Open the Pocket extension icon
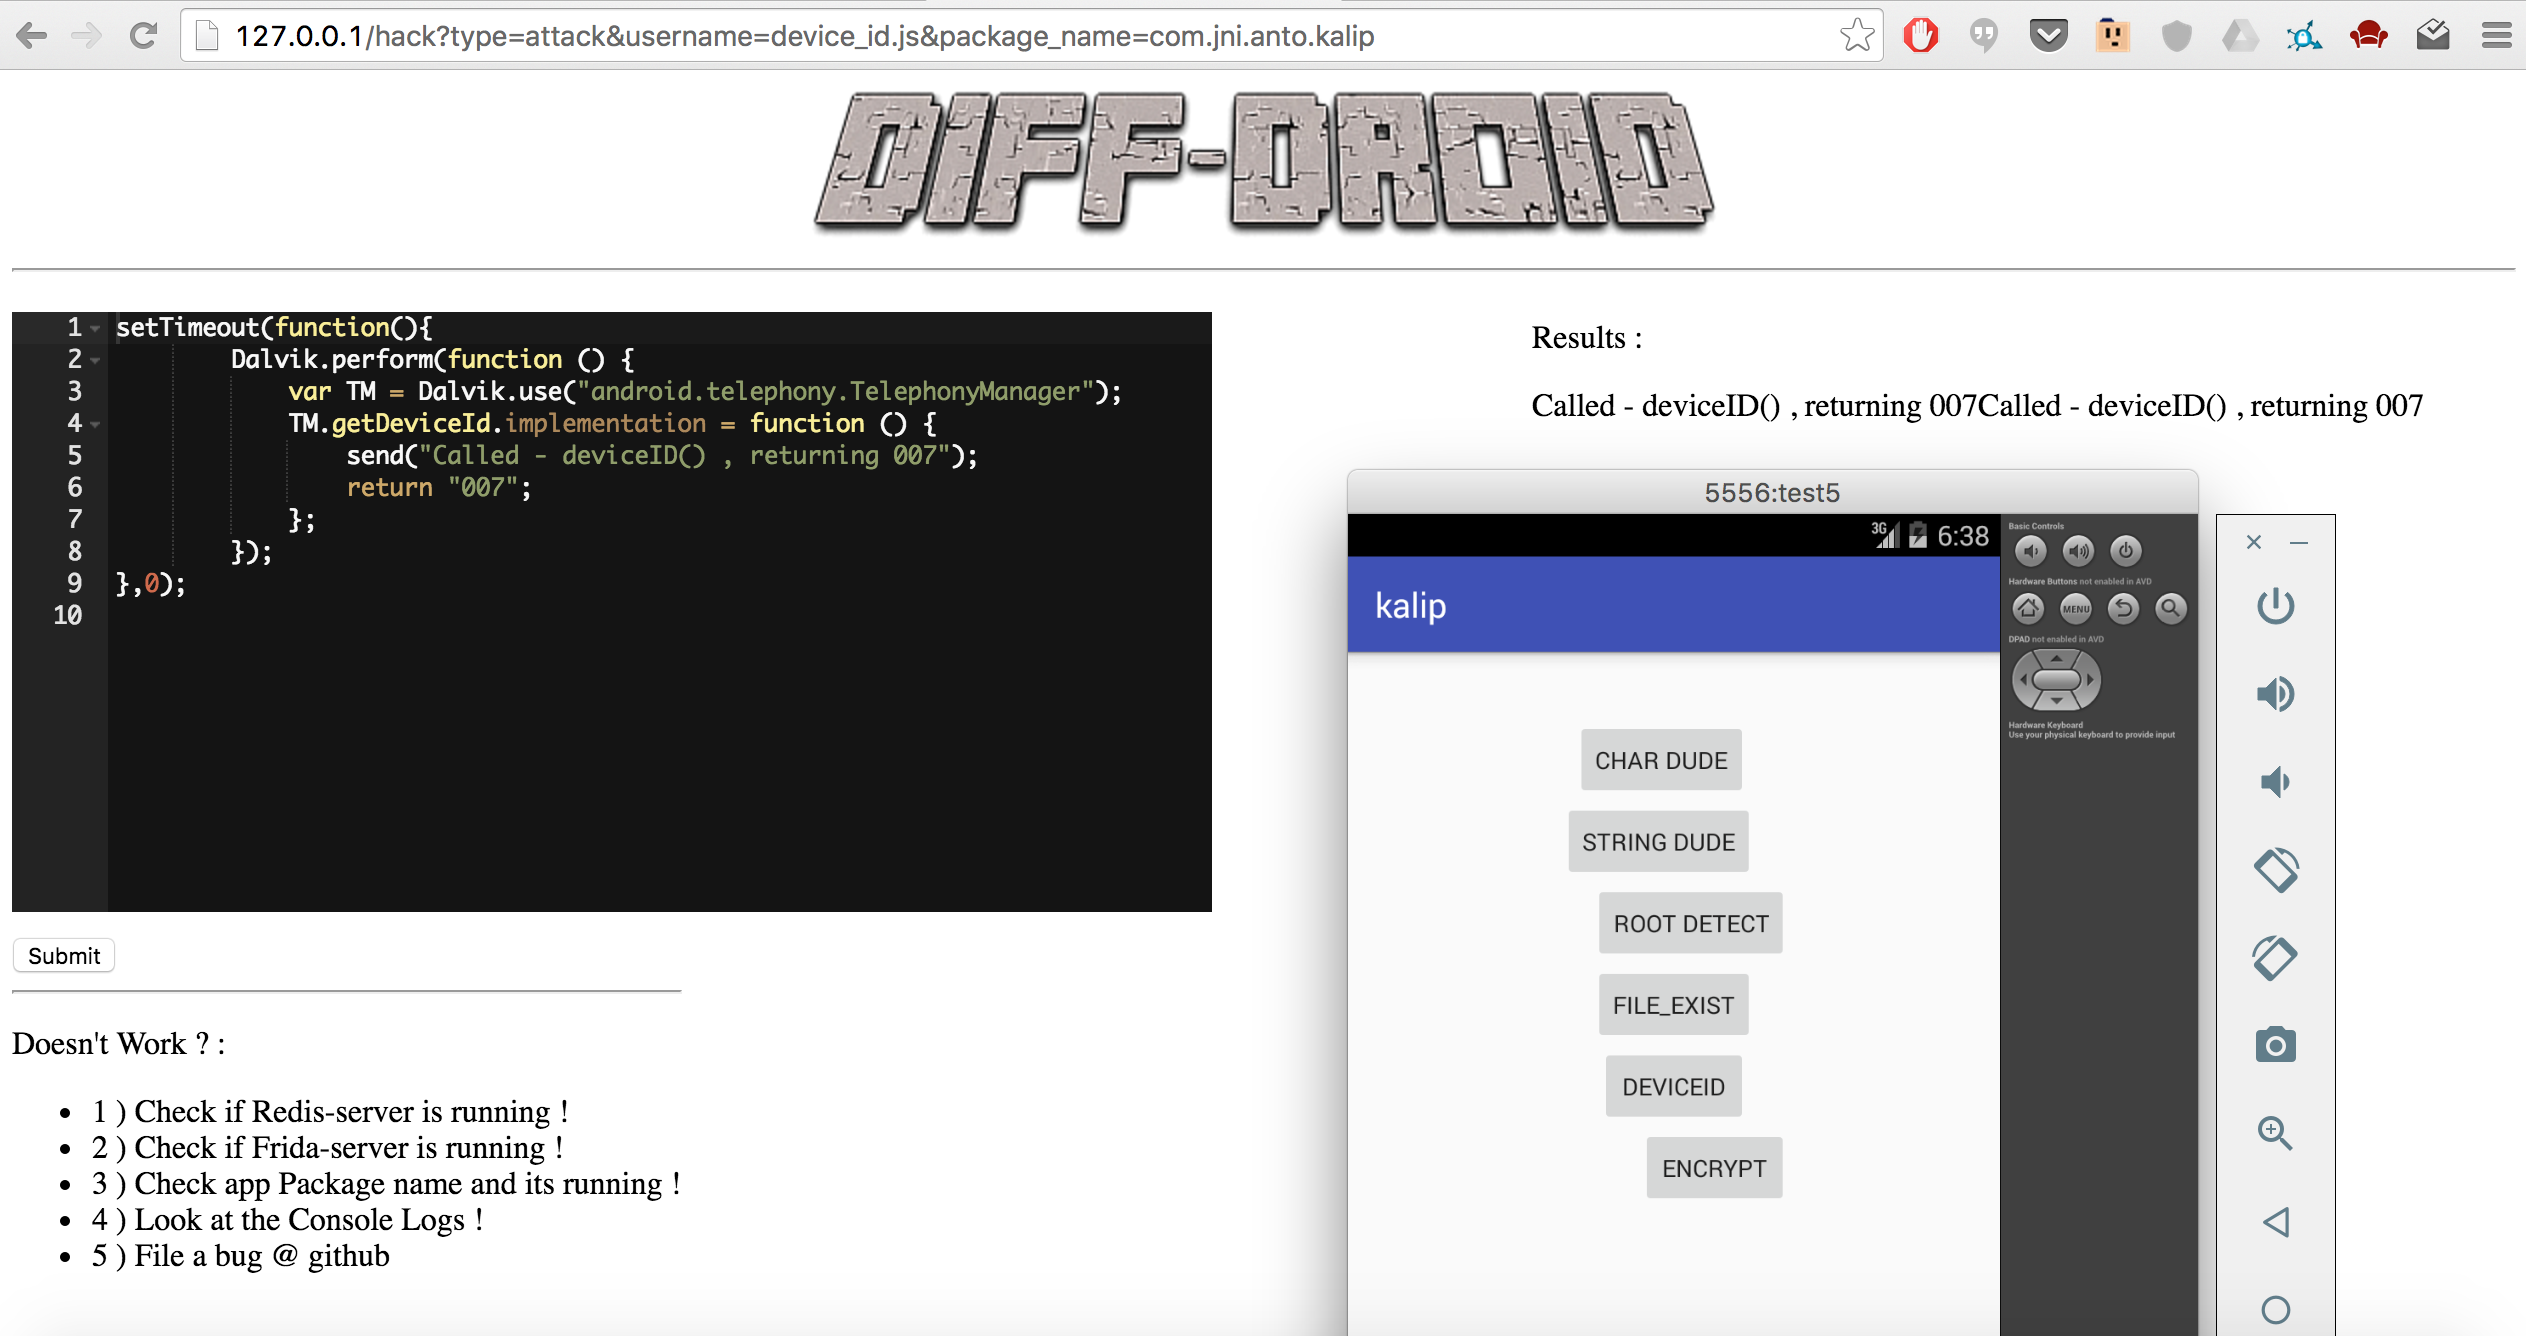Image resolution: width=2526 pixels, height=1336 pixels. (2048, 36)
